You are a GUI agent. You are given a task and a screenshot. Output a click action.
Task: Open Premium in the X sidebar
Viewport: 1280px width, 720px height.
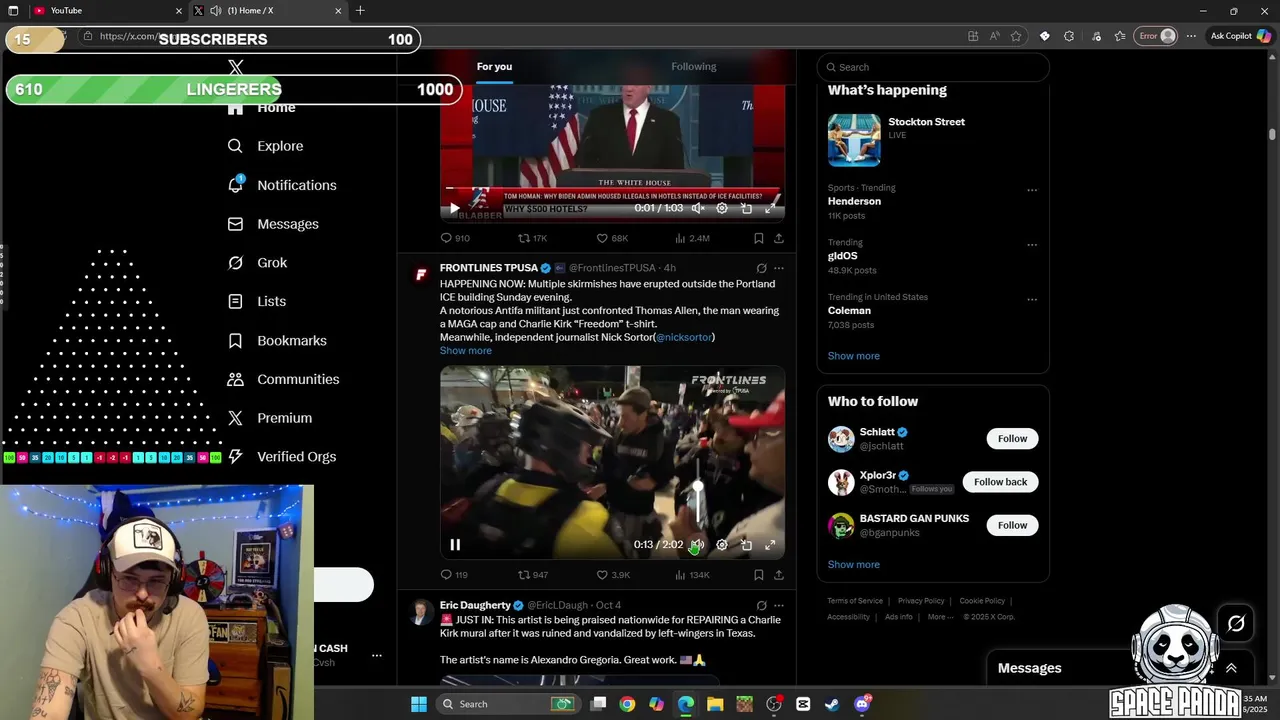269,418
